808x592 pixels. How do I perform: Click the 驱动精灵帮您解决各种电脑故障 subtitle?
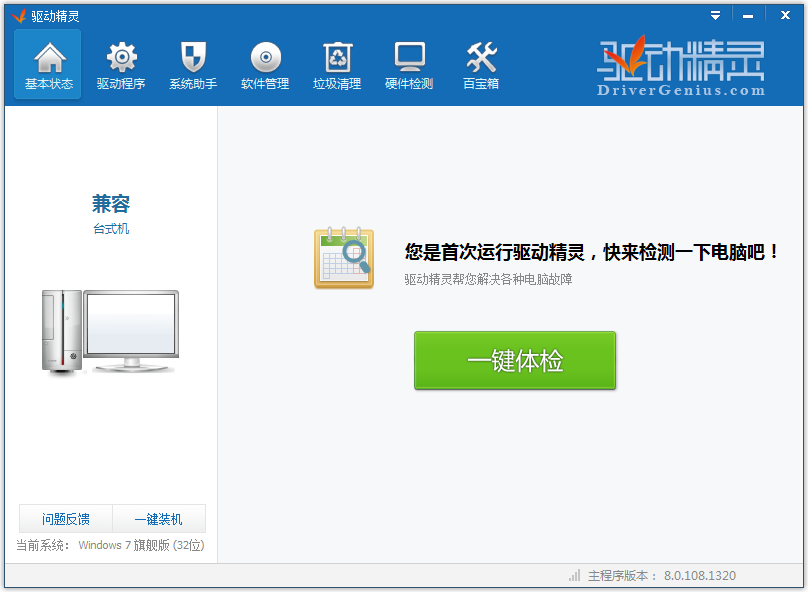click(x=488, y=279)
